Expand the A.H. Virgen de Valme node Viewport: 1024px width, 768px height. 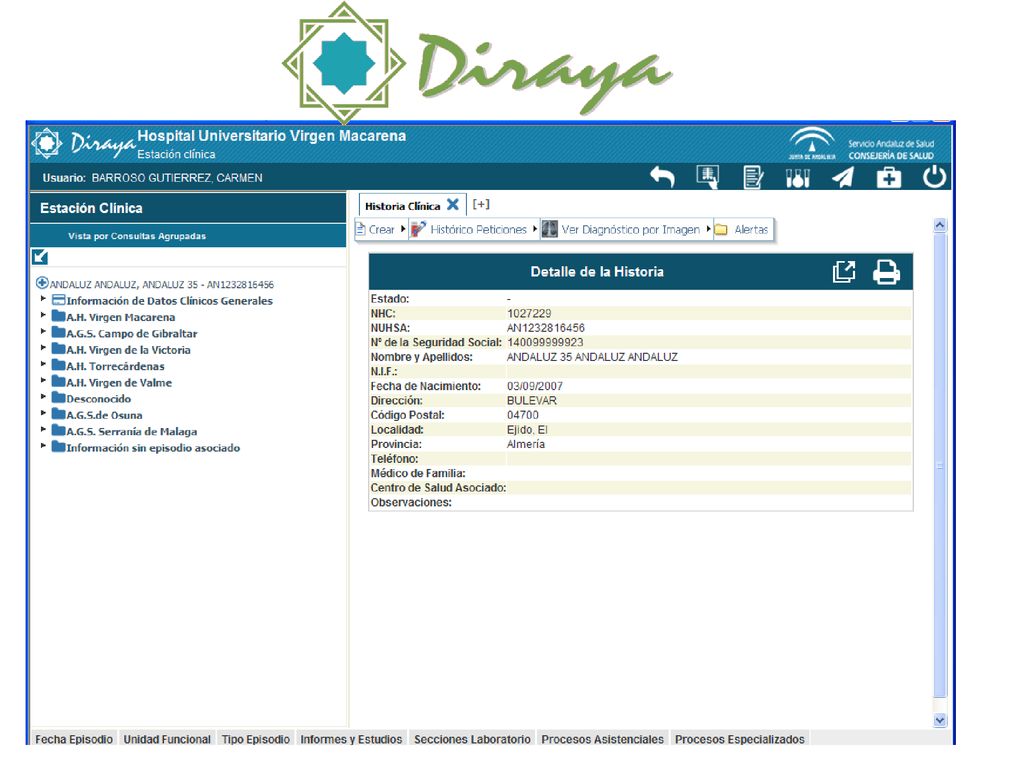point(43,380)
